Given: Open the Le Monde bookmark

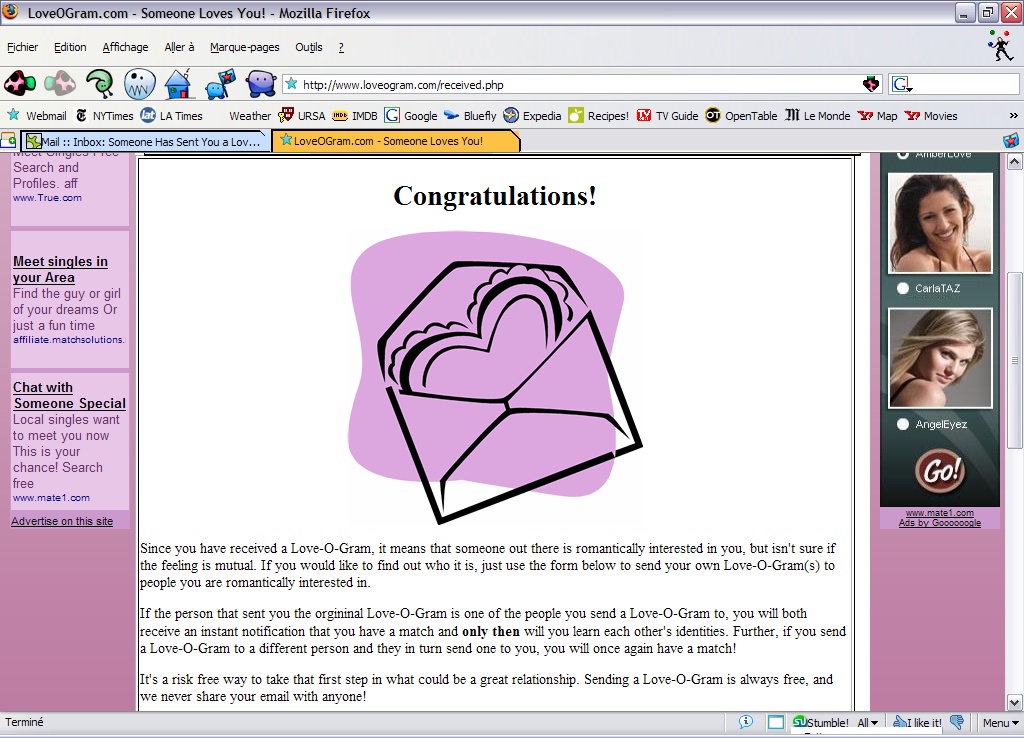Looking at the screenshot, I should click(818, 116).
